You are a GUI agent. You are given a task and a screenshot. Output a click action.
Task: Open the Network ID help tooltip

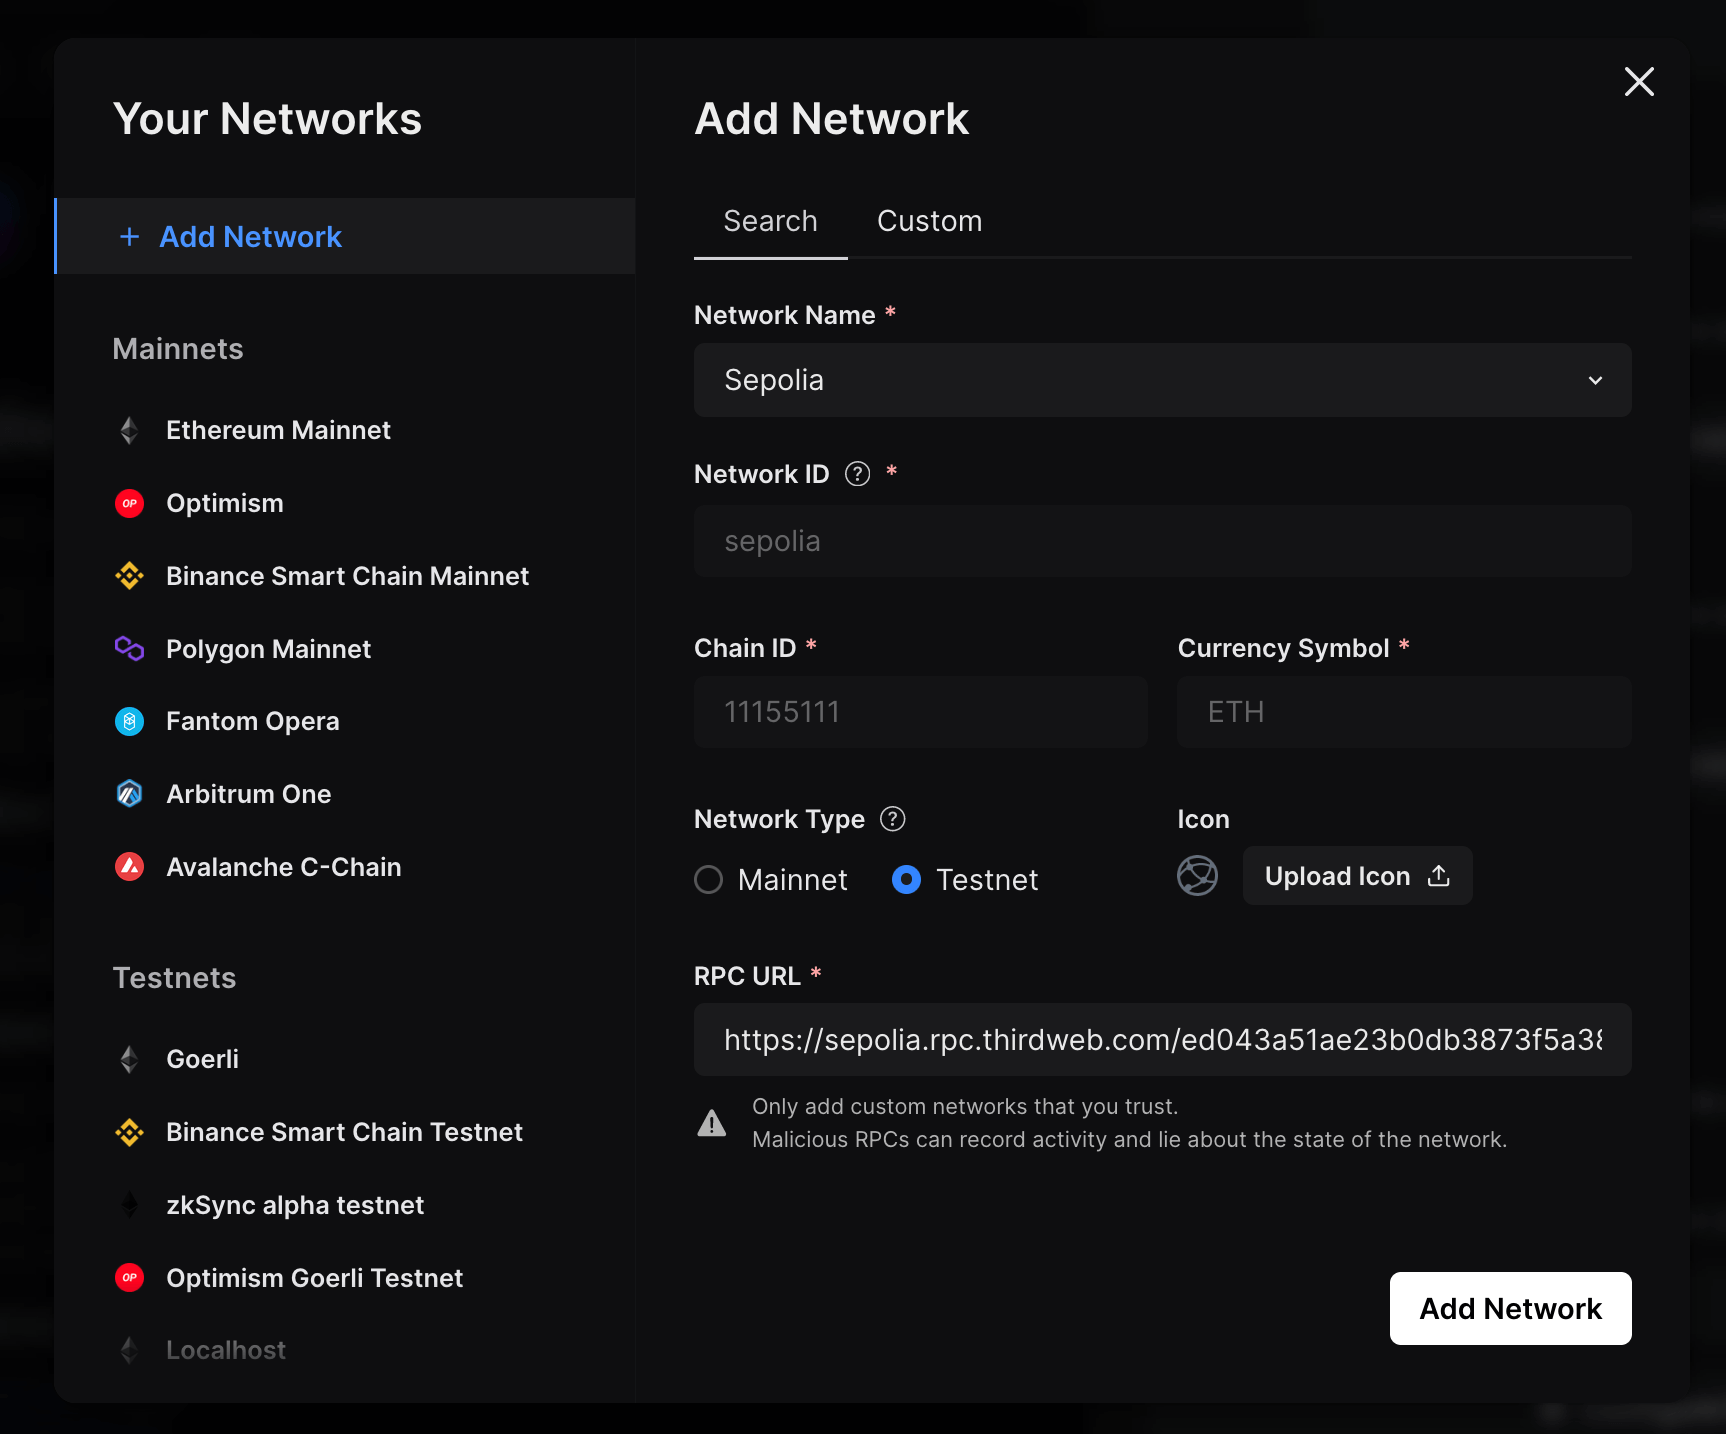(x=857, y=473)
